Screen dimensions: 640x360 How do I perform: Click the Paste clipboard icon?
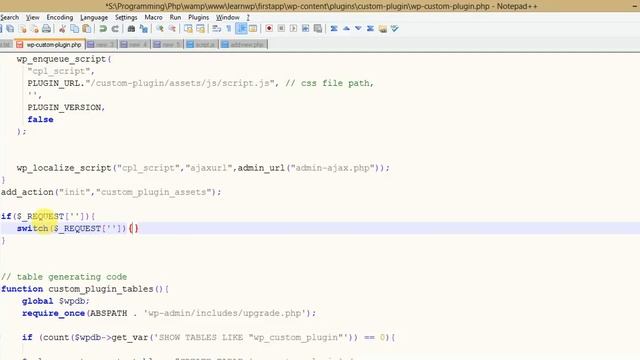(x=87, y=29)
